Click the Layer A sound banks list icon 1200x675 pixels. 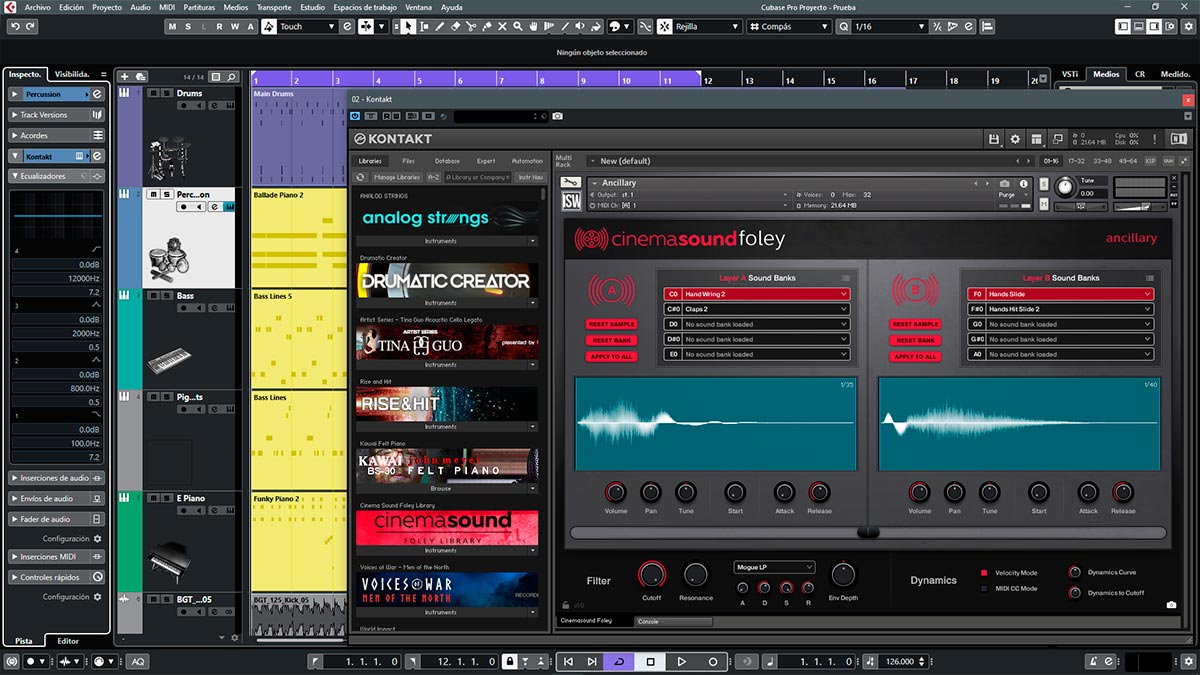(x=846, y=278)
